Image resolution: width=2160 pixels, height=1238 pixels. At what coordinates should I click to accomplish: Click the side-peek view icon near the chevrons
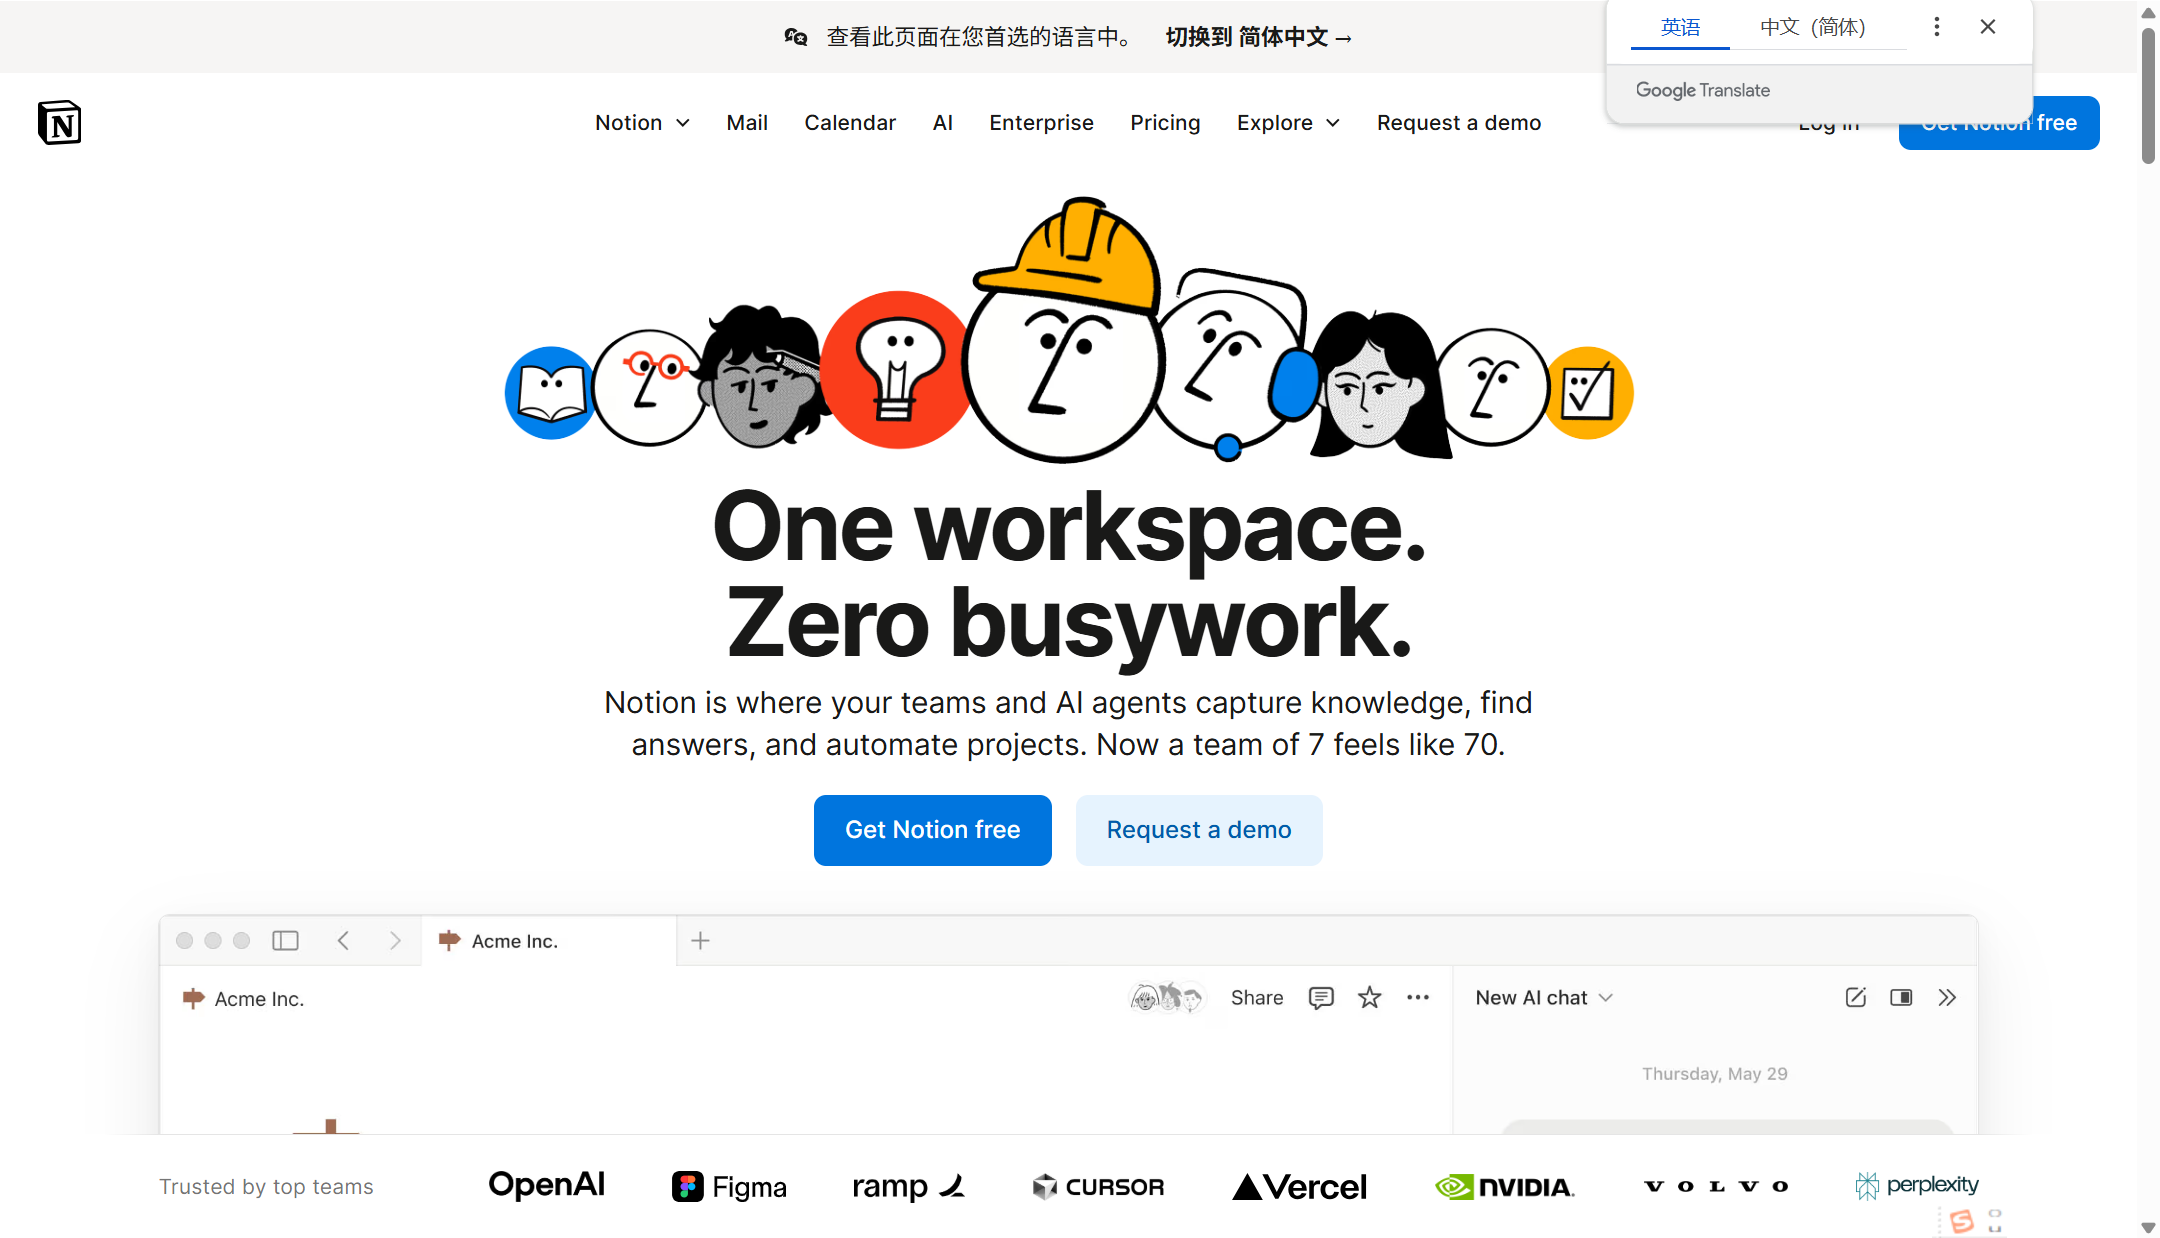[1900, 997]
